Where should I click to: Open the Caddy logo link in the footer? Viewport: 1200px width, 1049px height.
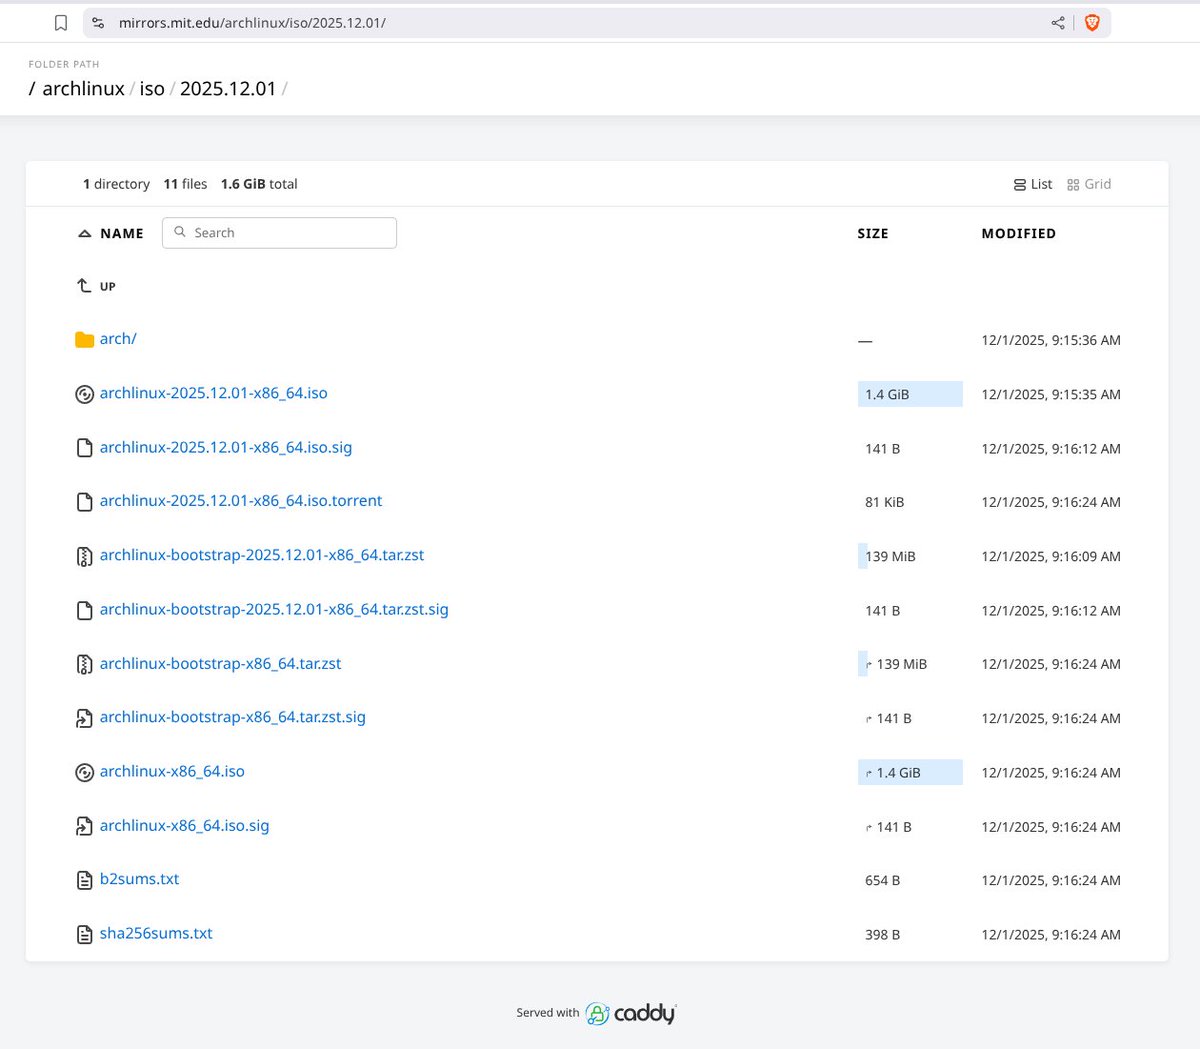click(631, 1013)
